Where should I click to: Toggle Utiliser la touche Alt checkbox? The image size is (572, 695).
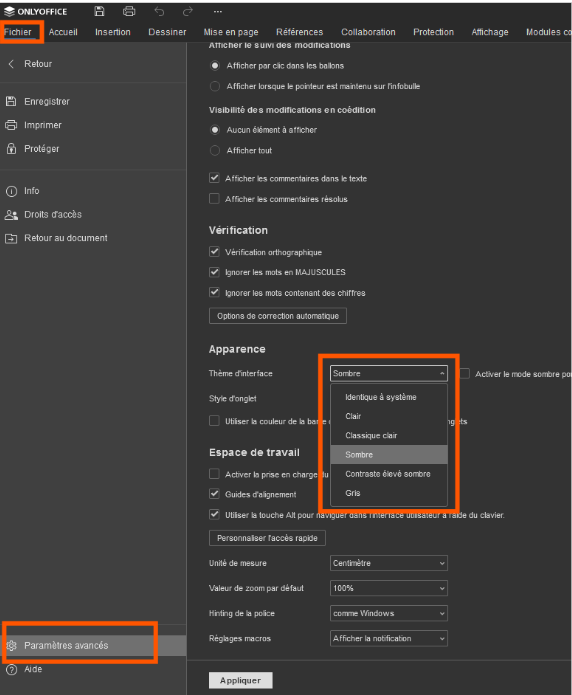(214, 515)
